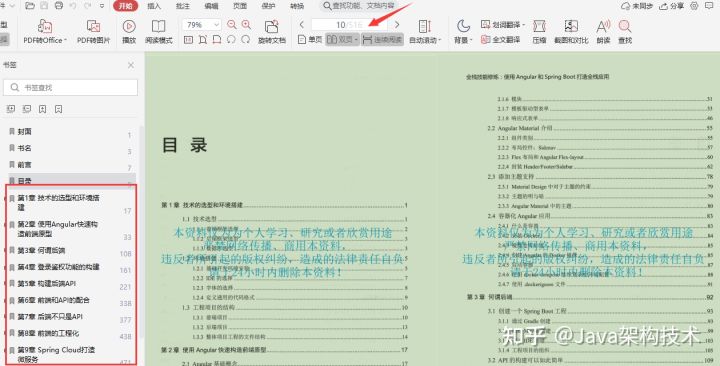Toggle 双页 double page view
The height and width of the screenshot is (366, 720).
343,40
